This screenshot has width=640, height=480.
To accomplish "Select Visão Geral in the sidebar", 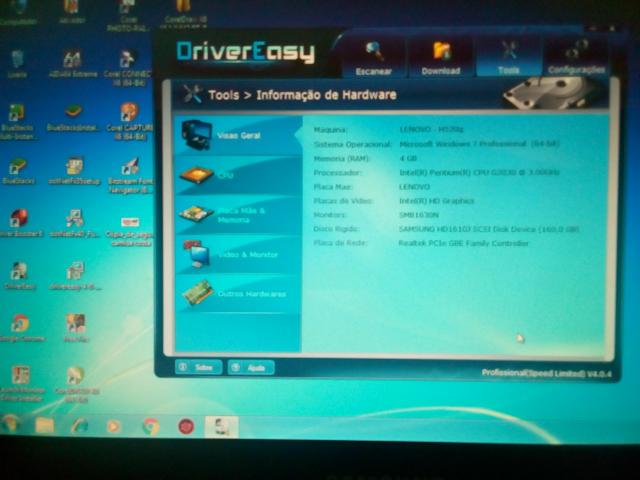I will click(238, 135).
